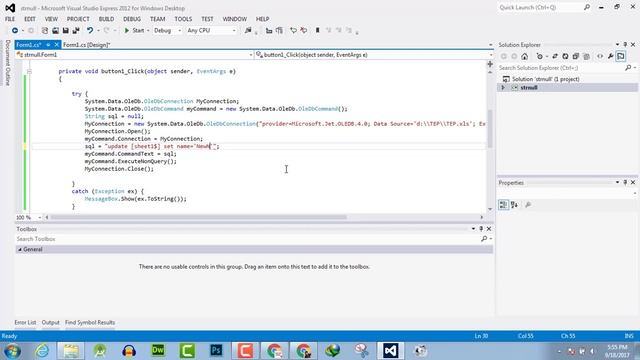Open the Find Symbol Results tab
Screen dimensions: 640x360
pos(90,322)
